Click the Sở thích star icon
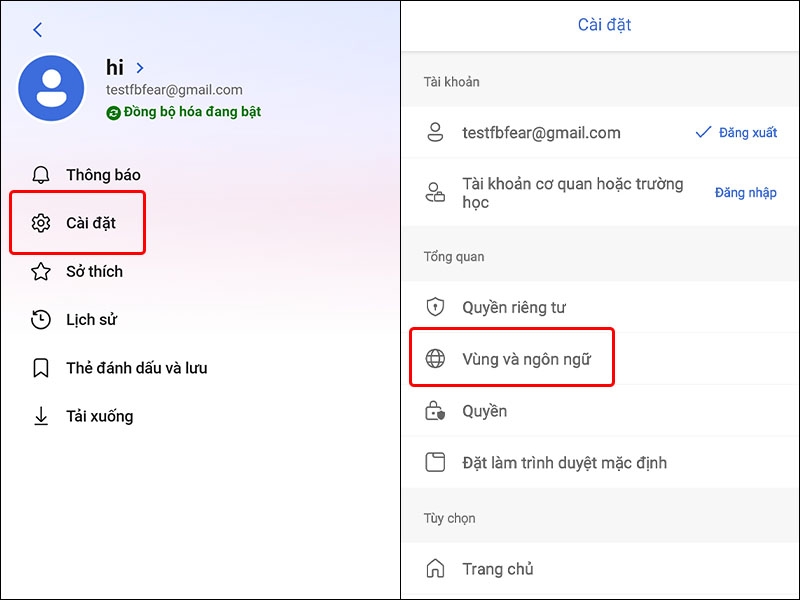Image resolution: width=800 pixels, height=600 pixels. tap(41, 271)
